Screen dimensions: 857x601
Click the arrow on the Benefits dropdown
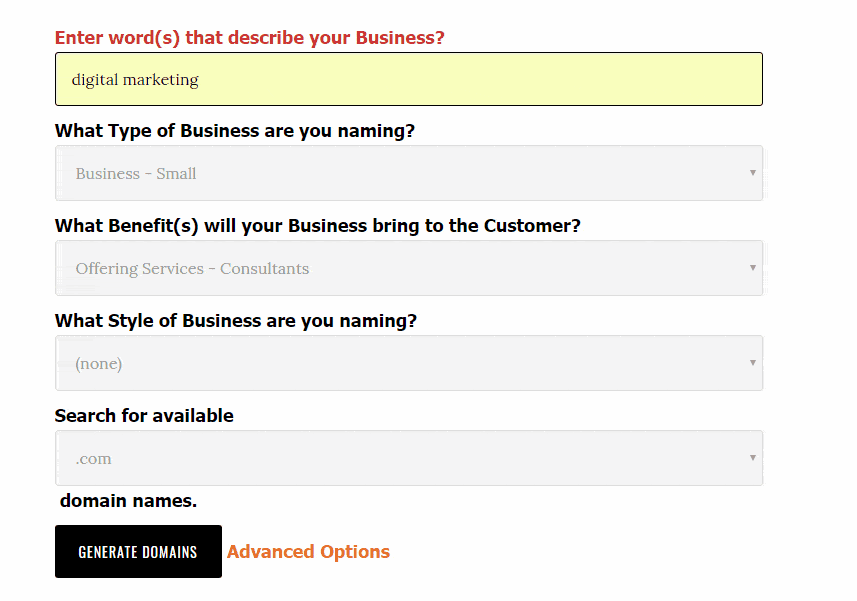(x=752, y=268)
